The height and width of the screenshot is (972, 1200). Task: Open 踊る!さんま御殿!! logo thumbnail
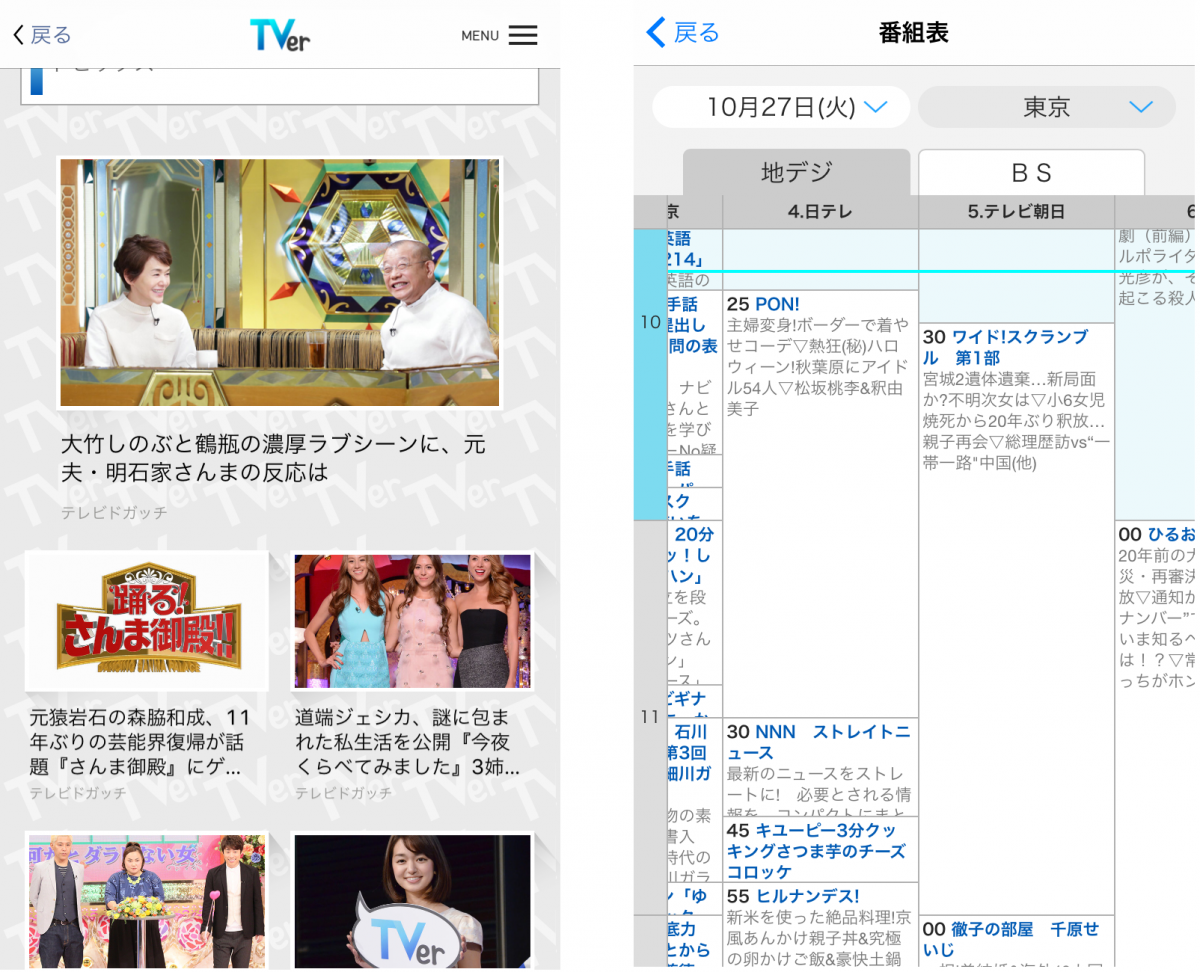tap(148, 620)
